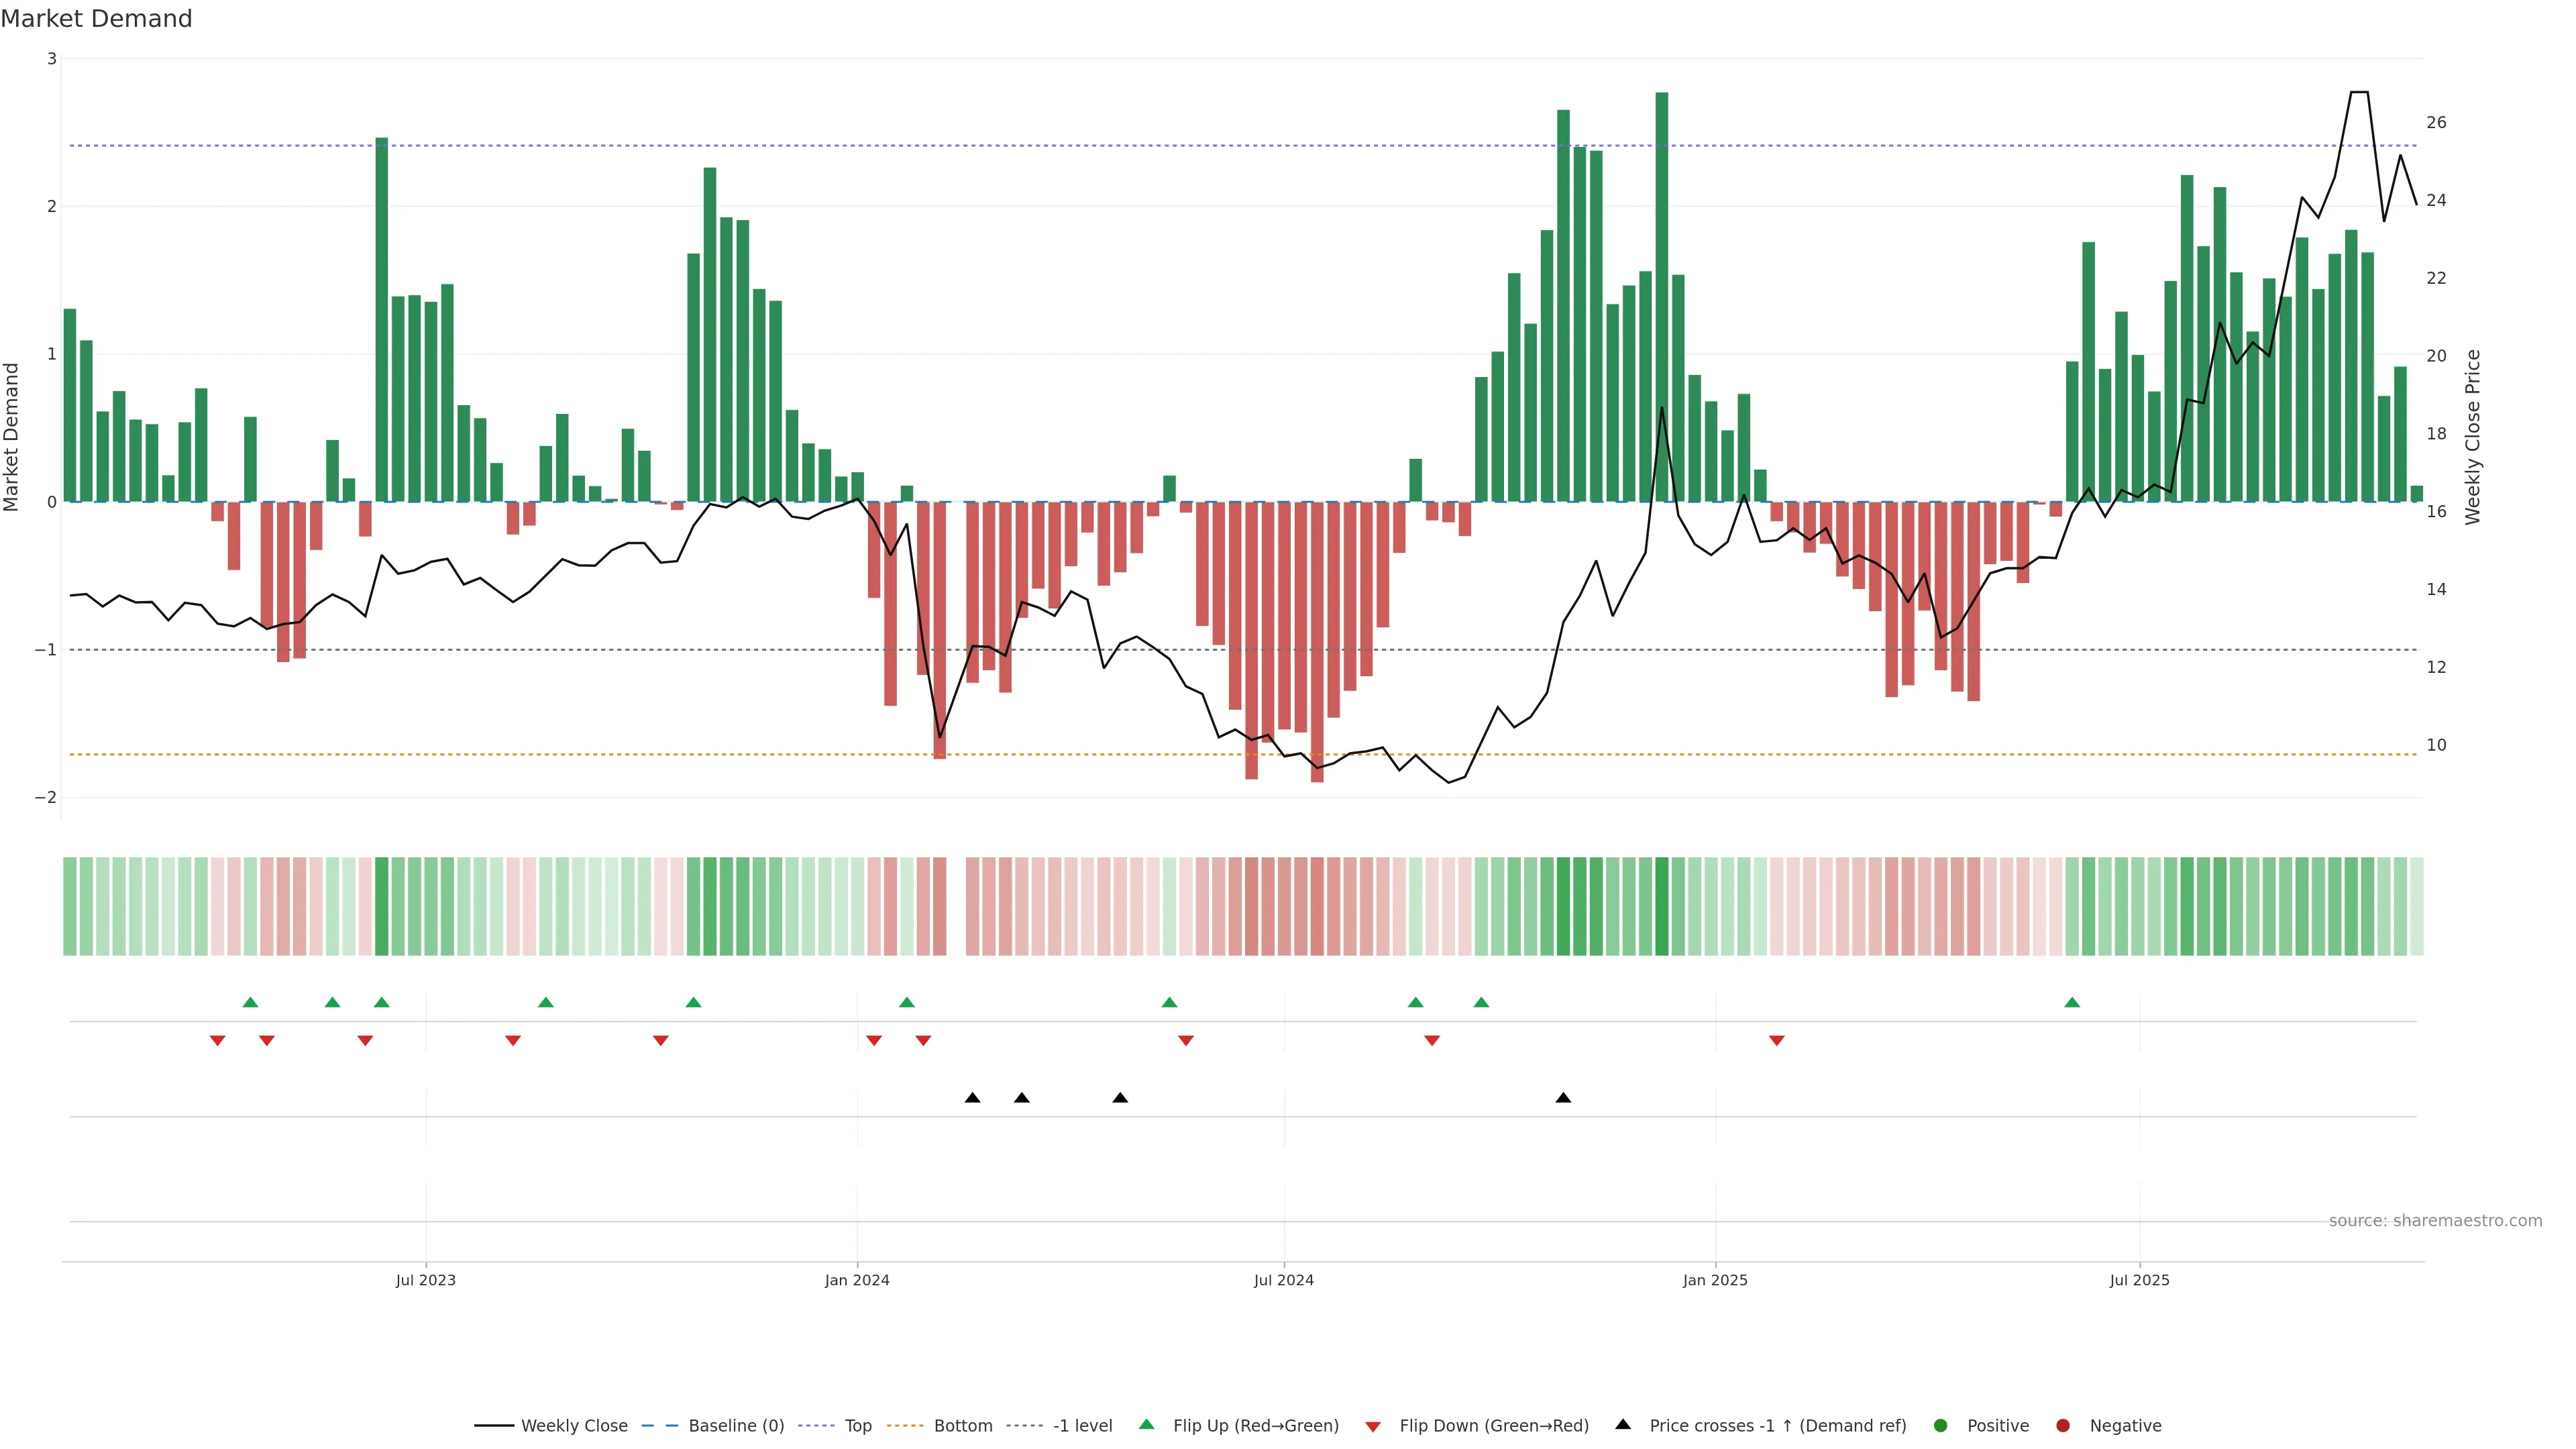
Task: Click green Flip Up triangle legend icon
Action: [x=1147, y=1425]
